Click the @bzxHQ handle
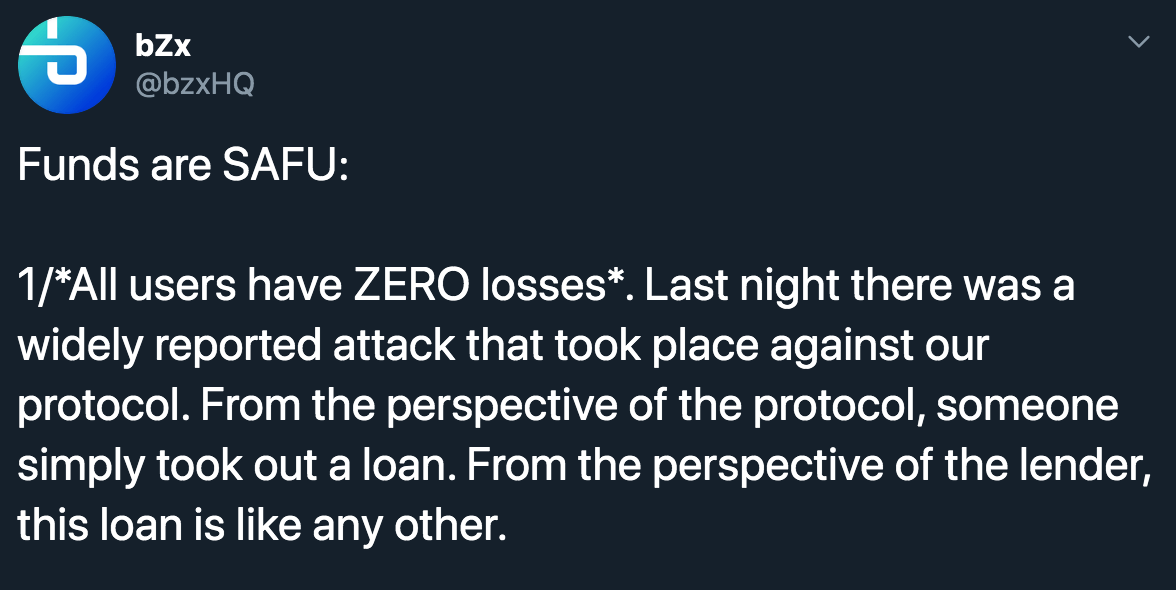The image size is (1176, 590). (x=193, y=84)
